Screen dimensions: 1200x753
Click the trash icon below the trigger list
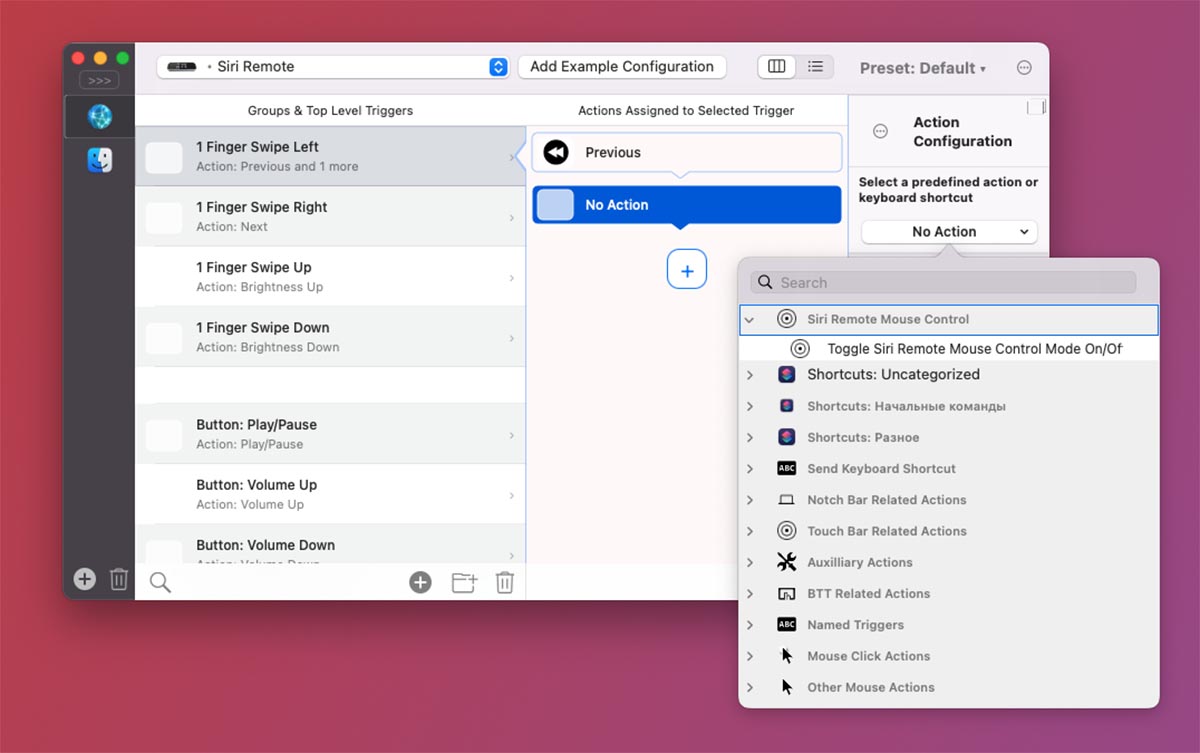click(x=505, y=582)
